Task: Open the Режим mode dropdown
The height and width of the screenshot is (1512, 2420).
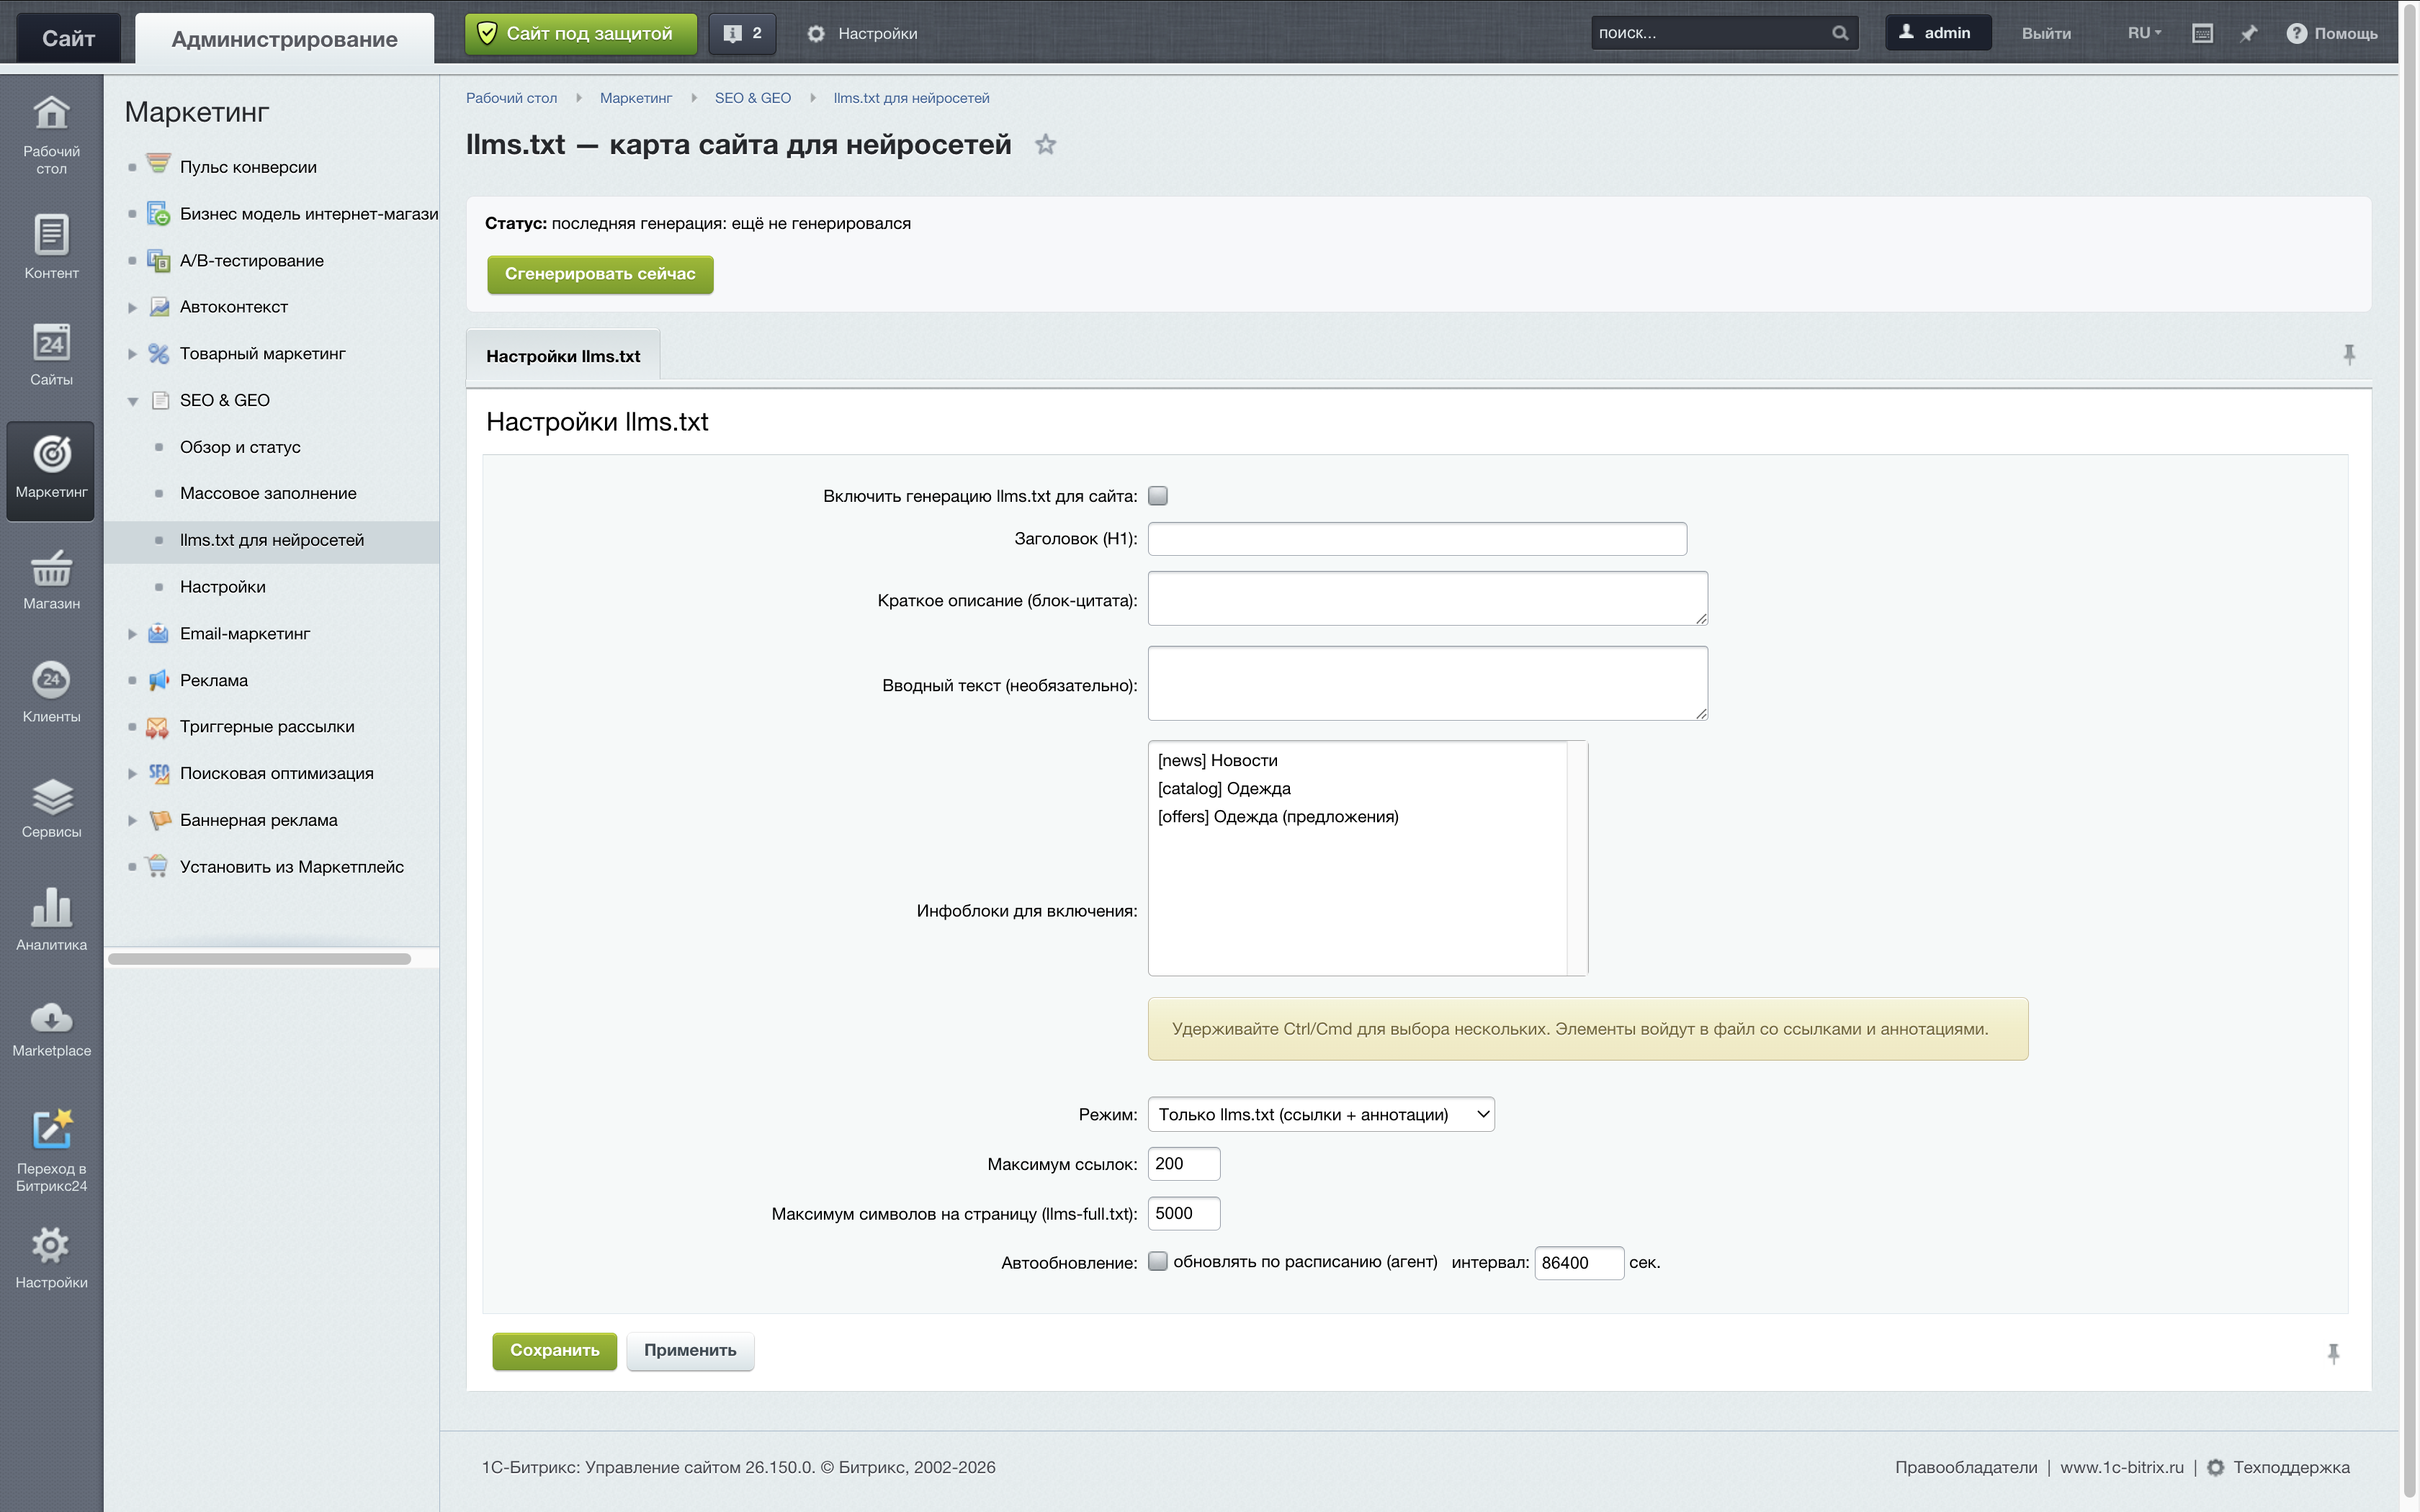Action: click(x=1321, y=1114)
